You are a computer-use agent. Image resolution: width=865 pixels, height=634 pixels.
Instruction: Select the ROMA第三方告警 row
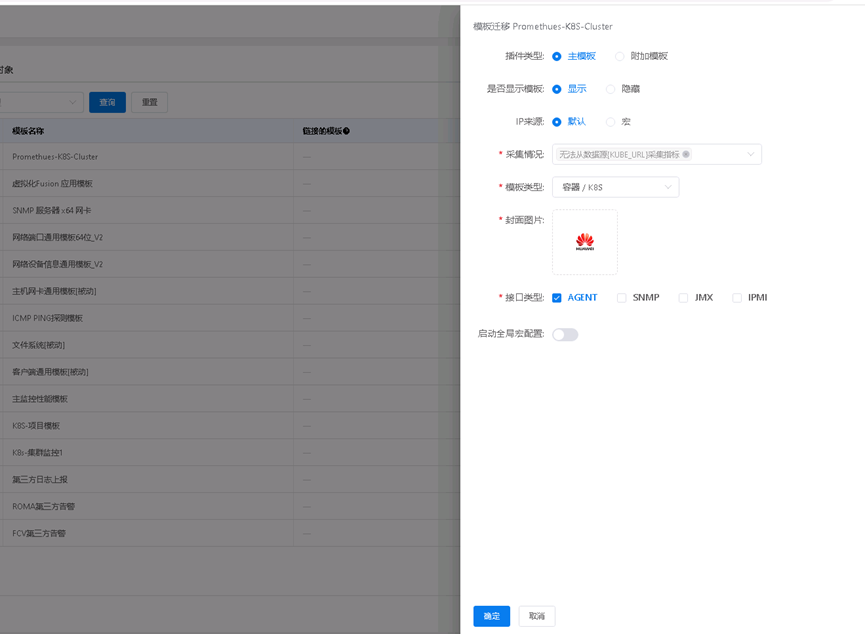pyautogui.click(x=229, y=507)
